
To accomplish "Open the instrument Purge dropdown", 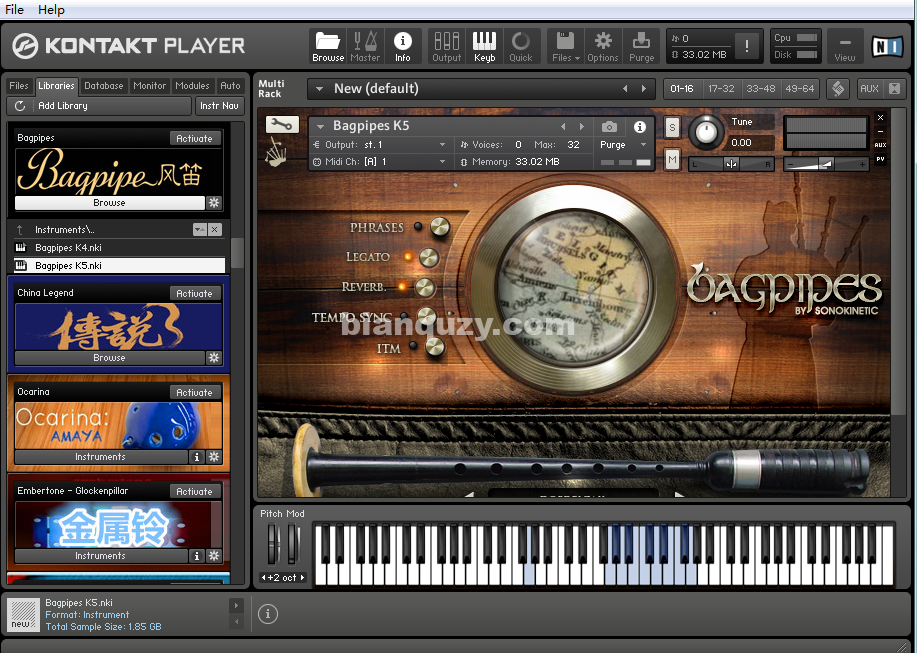I will [x=643, y=145].
